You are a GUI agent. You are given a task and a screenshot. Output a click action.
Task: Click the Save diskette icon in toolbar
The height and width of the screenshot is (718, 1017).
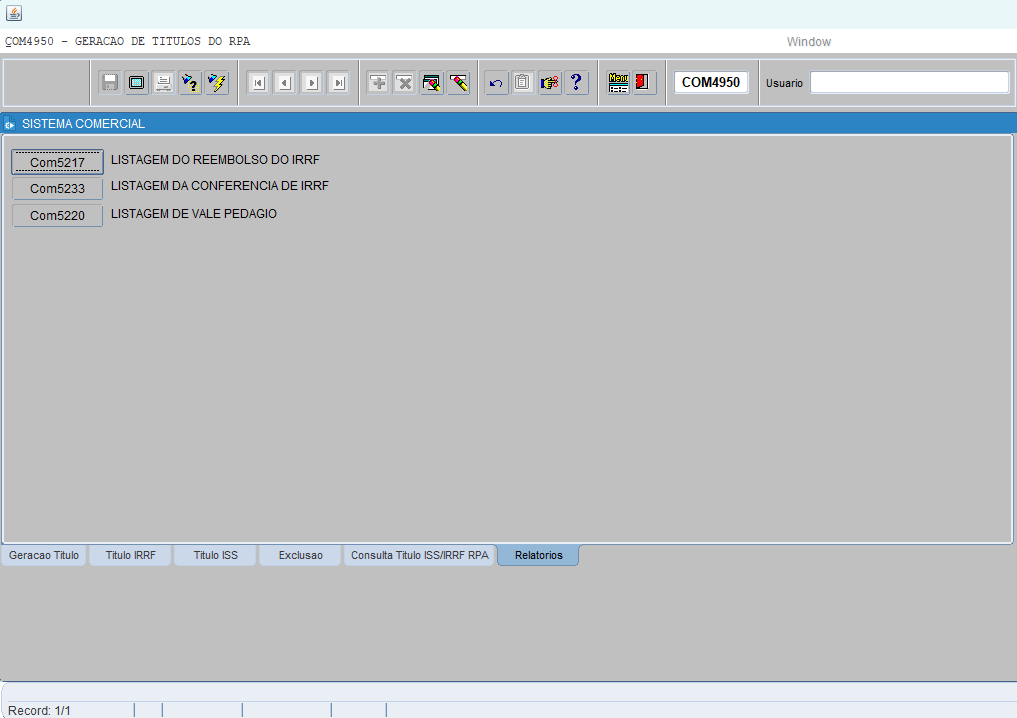[x=110, y=83]
